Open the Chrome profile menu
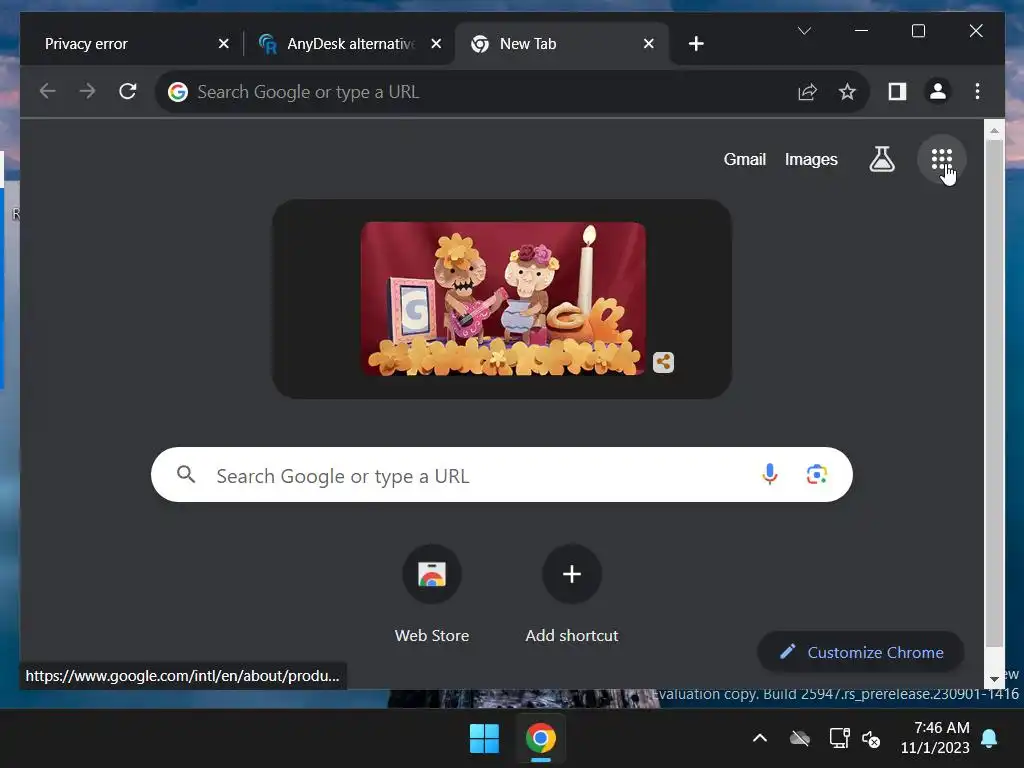The width and height of the screenshot is (1024, 768). [x=938, y=91]
